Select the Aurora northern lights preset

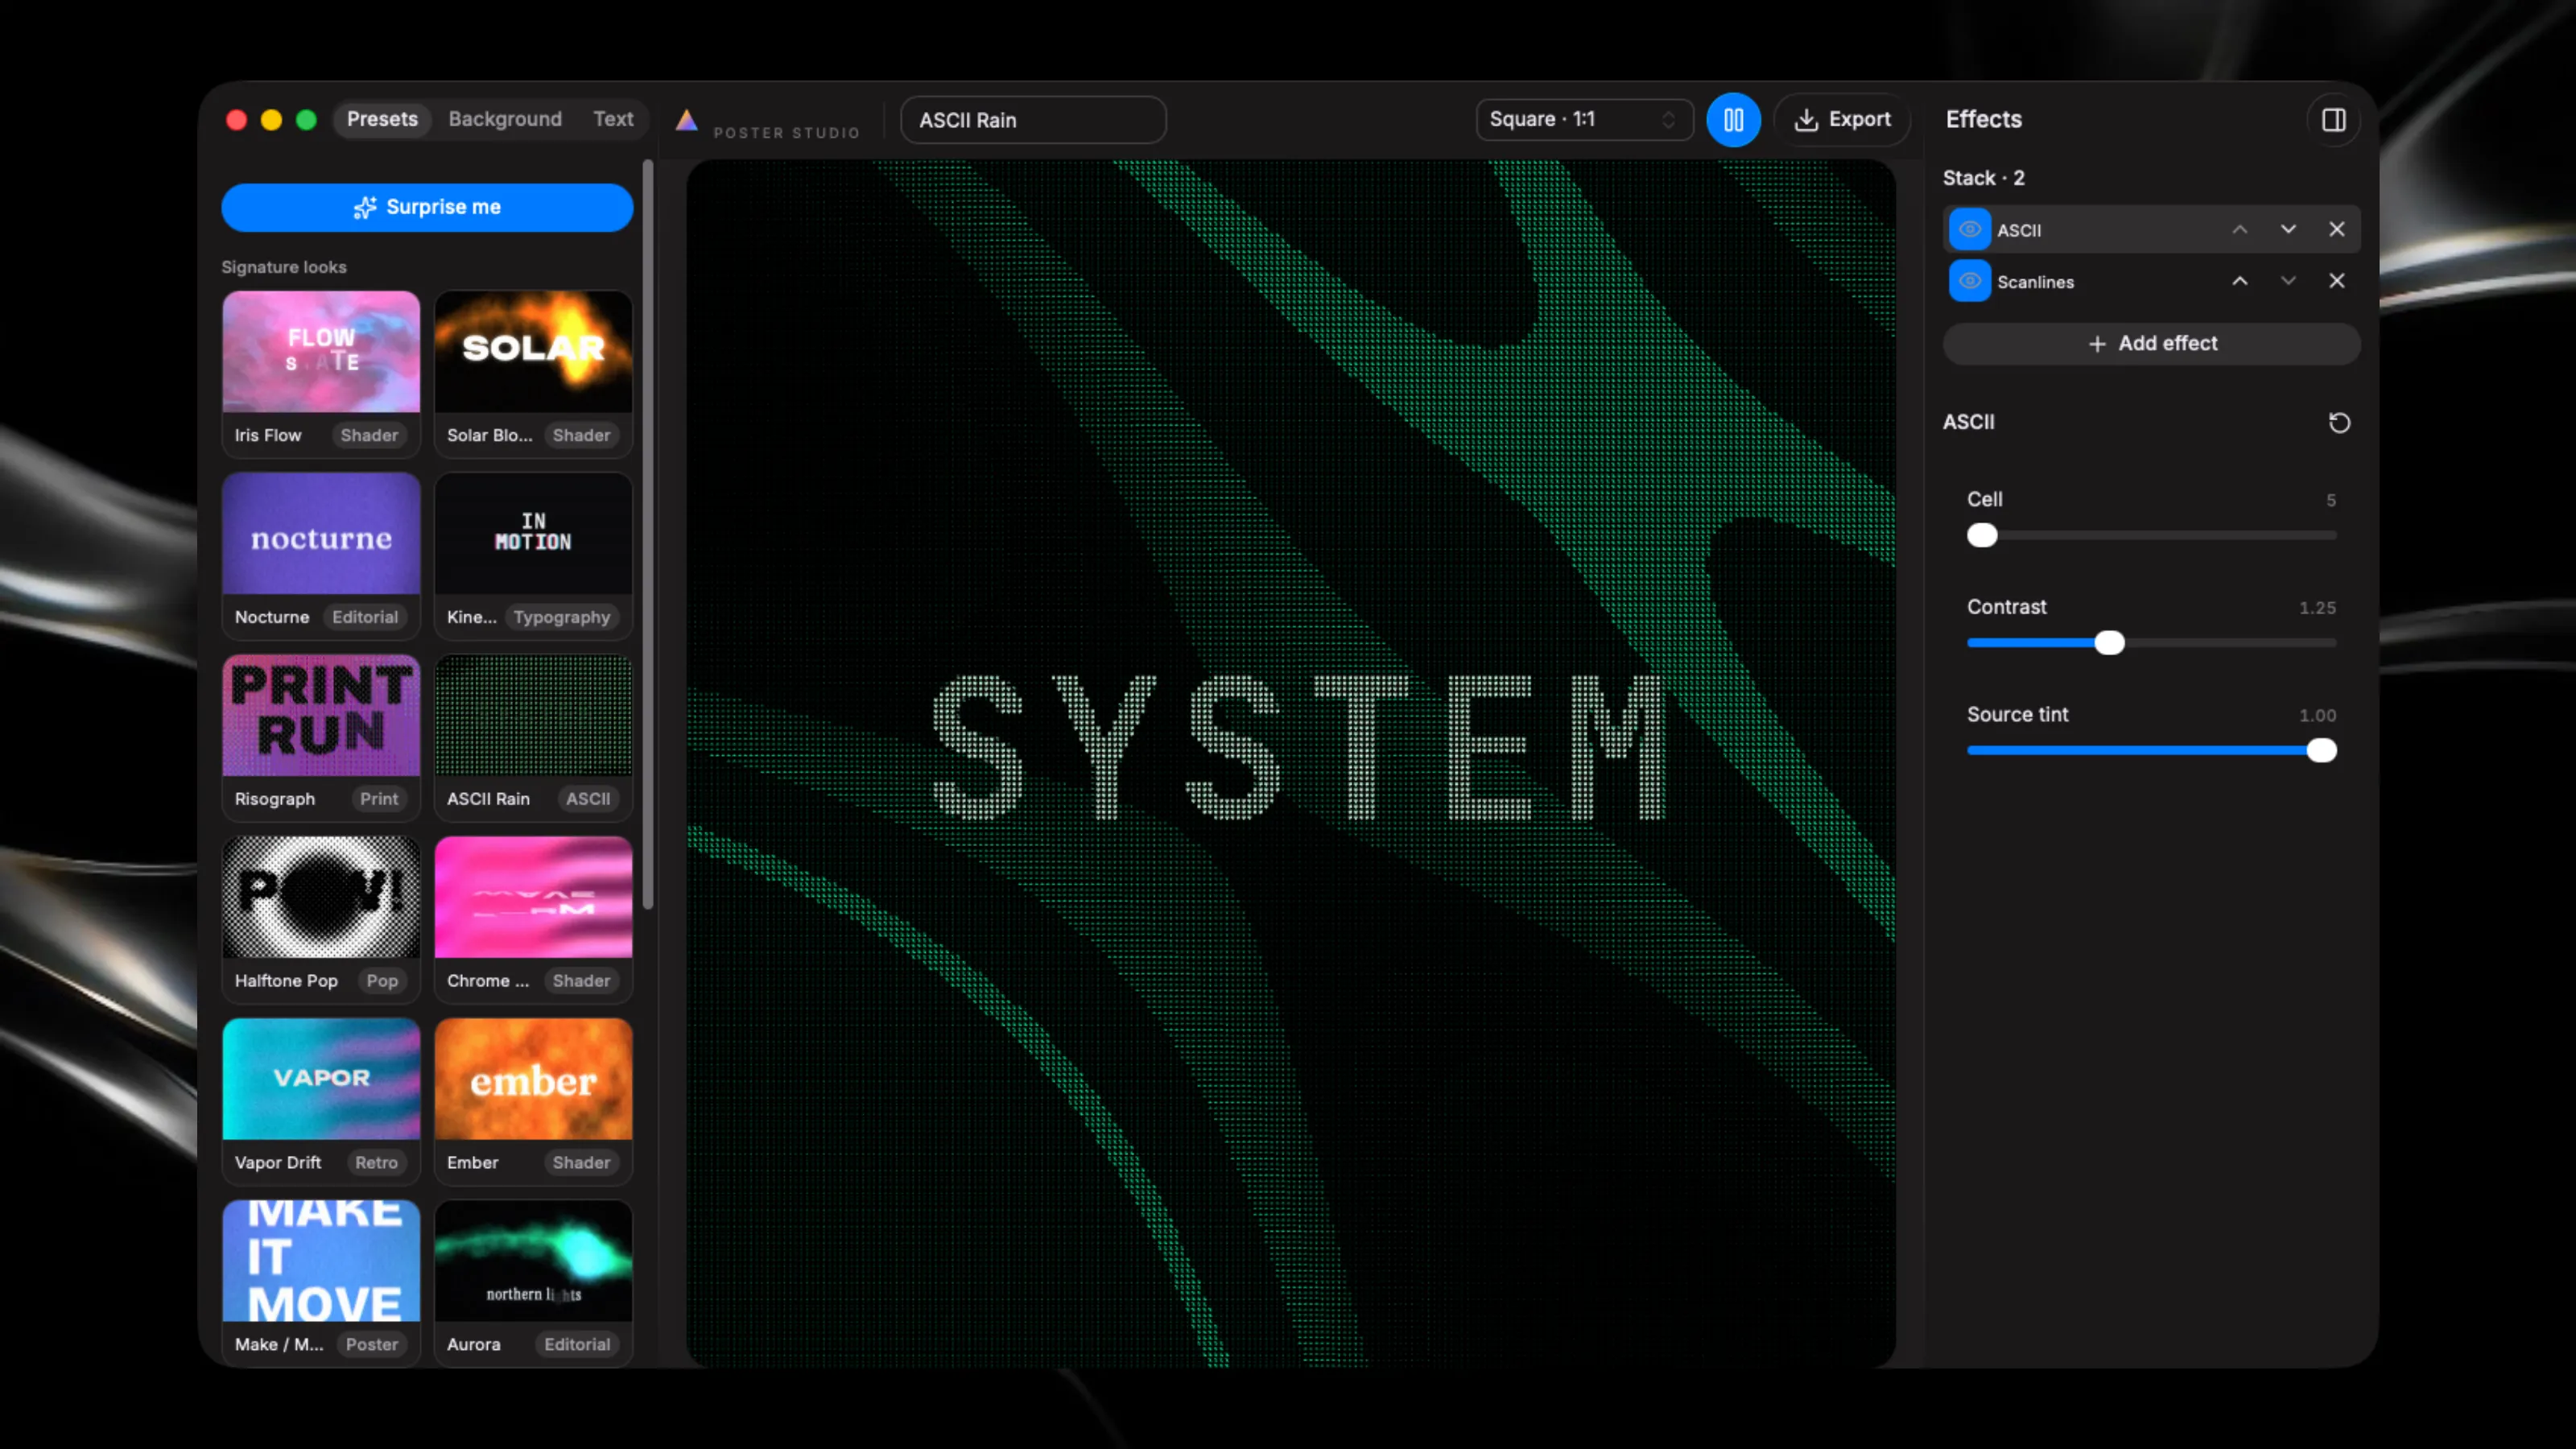(x=533, y=1262)
